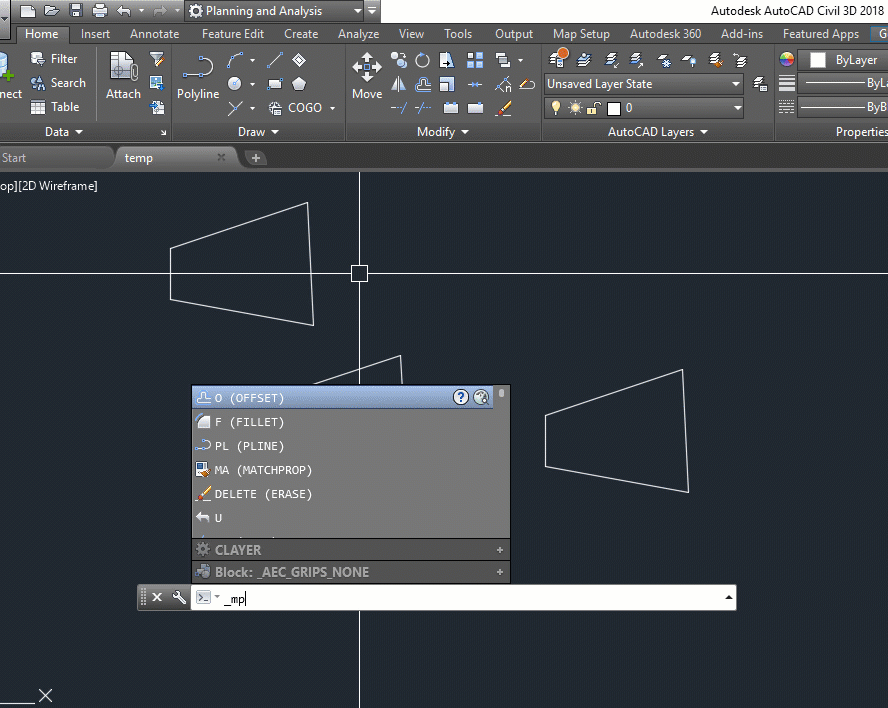Switch to the Map Setup tab

point(581,34)
